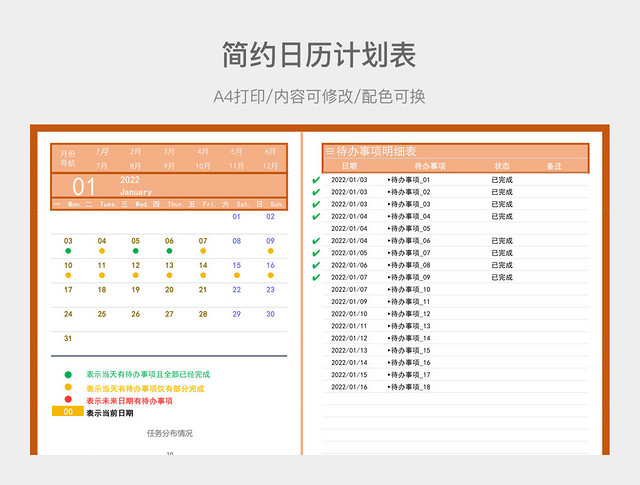
Task: Select calendar date 01
Action: click(236, 216)
